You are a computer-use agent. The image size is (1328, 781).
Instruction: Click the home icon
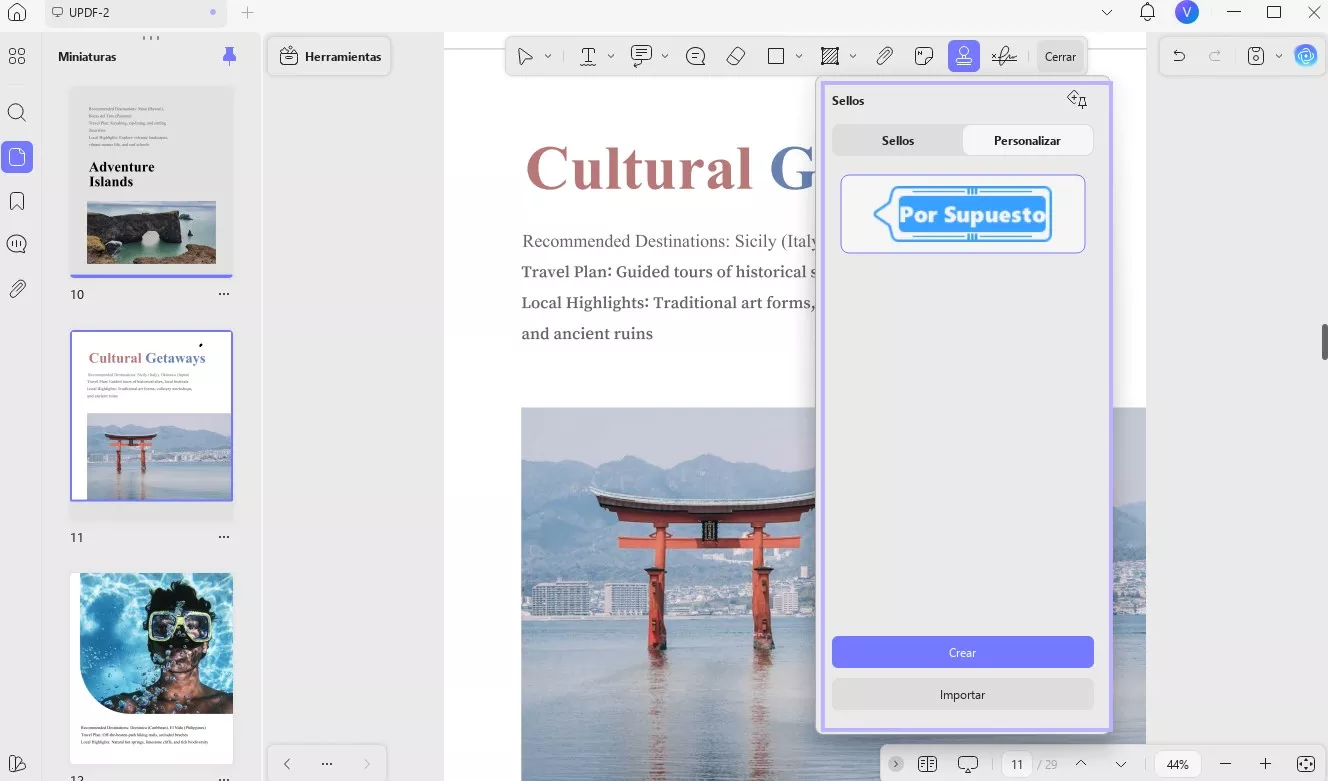[x=17, y=13]
